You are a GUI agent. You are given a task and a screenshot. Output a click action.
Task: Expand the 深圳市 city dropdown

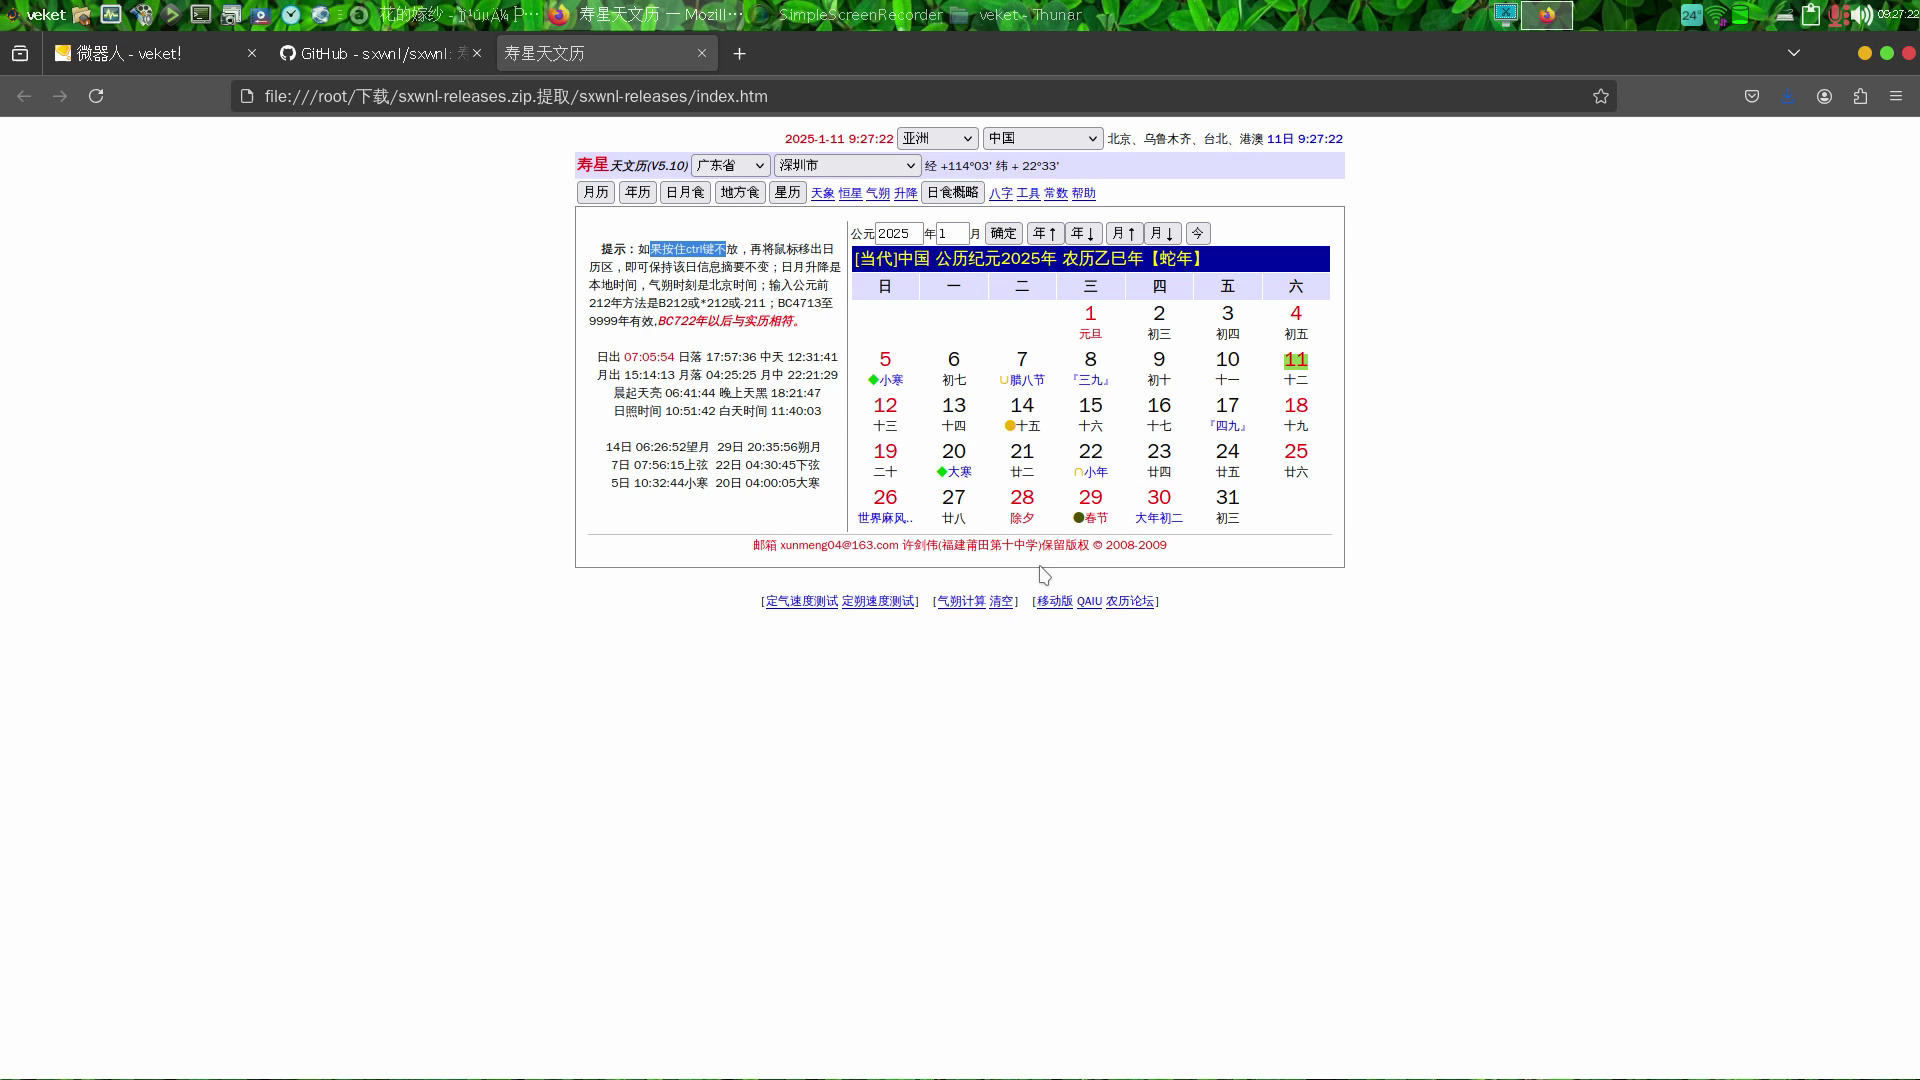[x=847, y=165]
